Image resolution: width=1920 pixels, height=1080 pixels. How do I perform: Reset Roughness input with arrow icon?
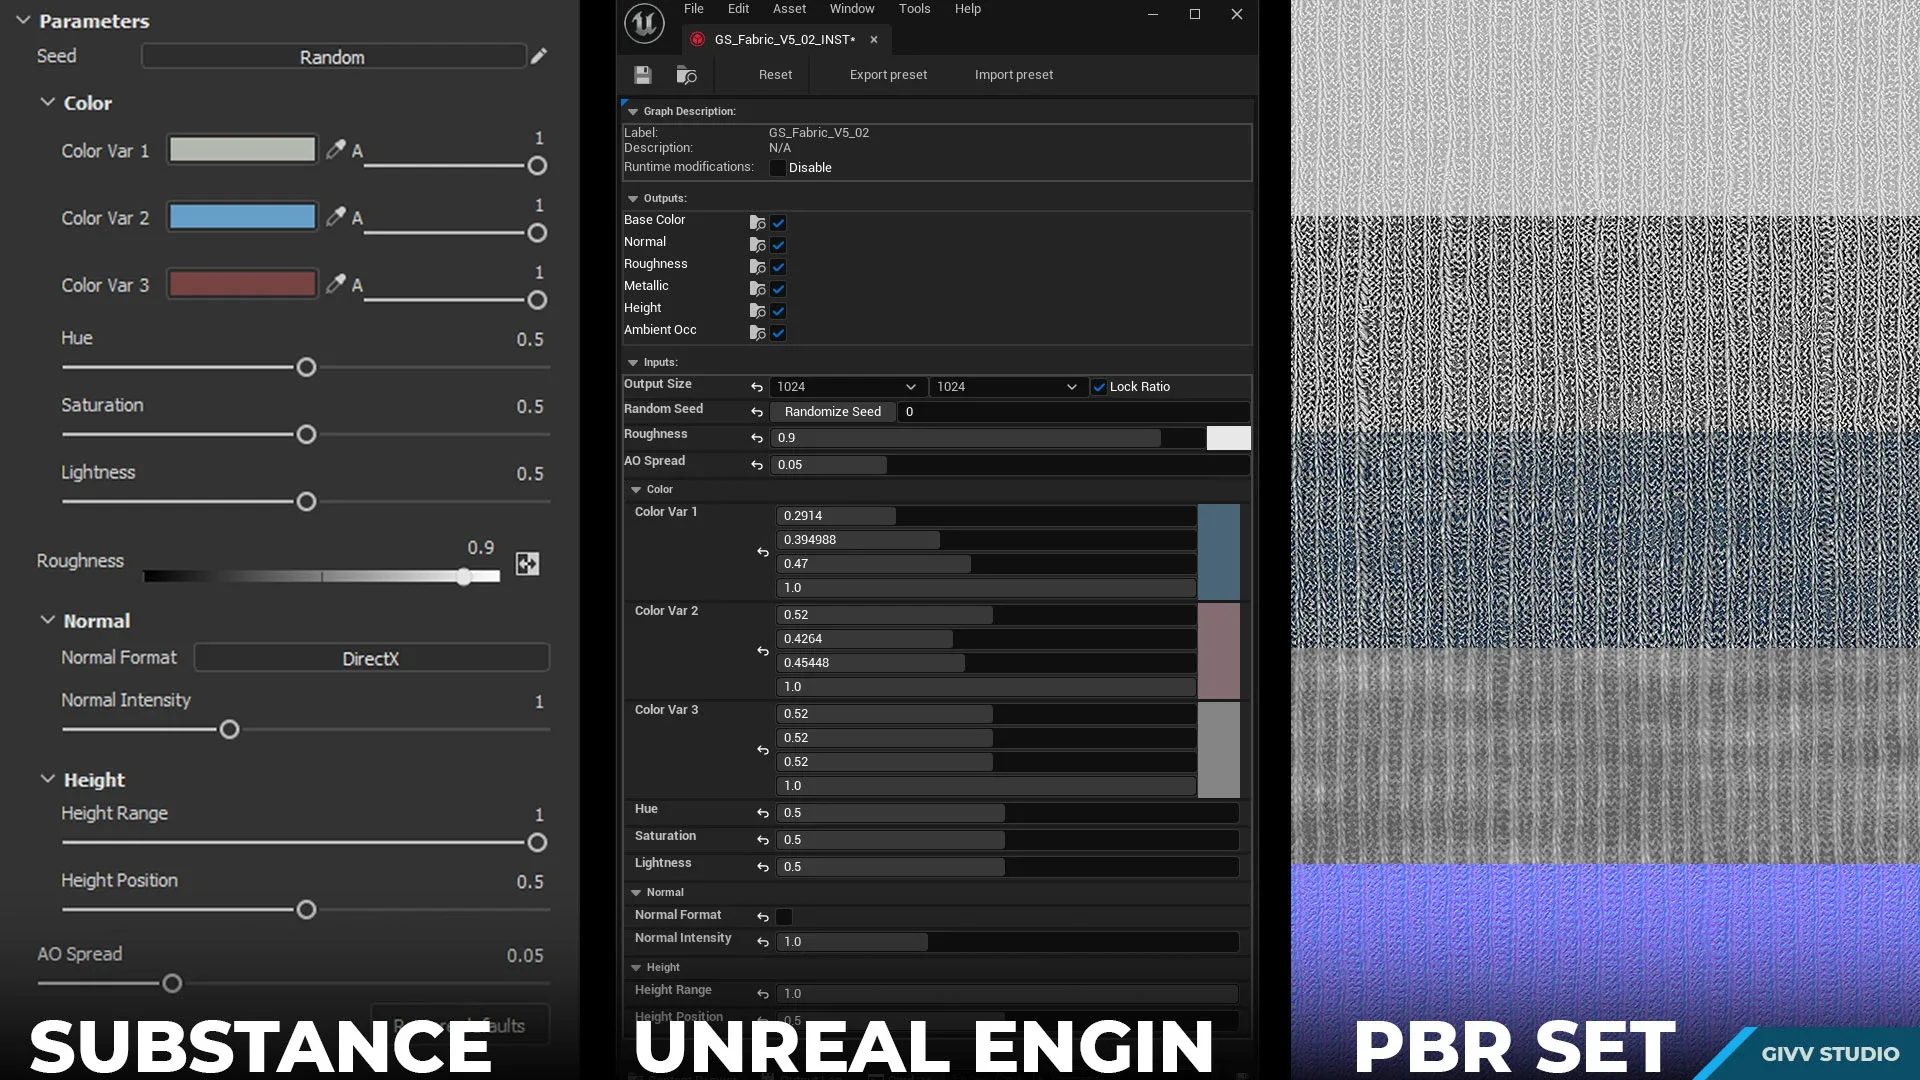click(757, 438)
